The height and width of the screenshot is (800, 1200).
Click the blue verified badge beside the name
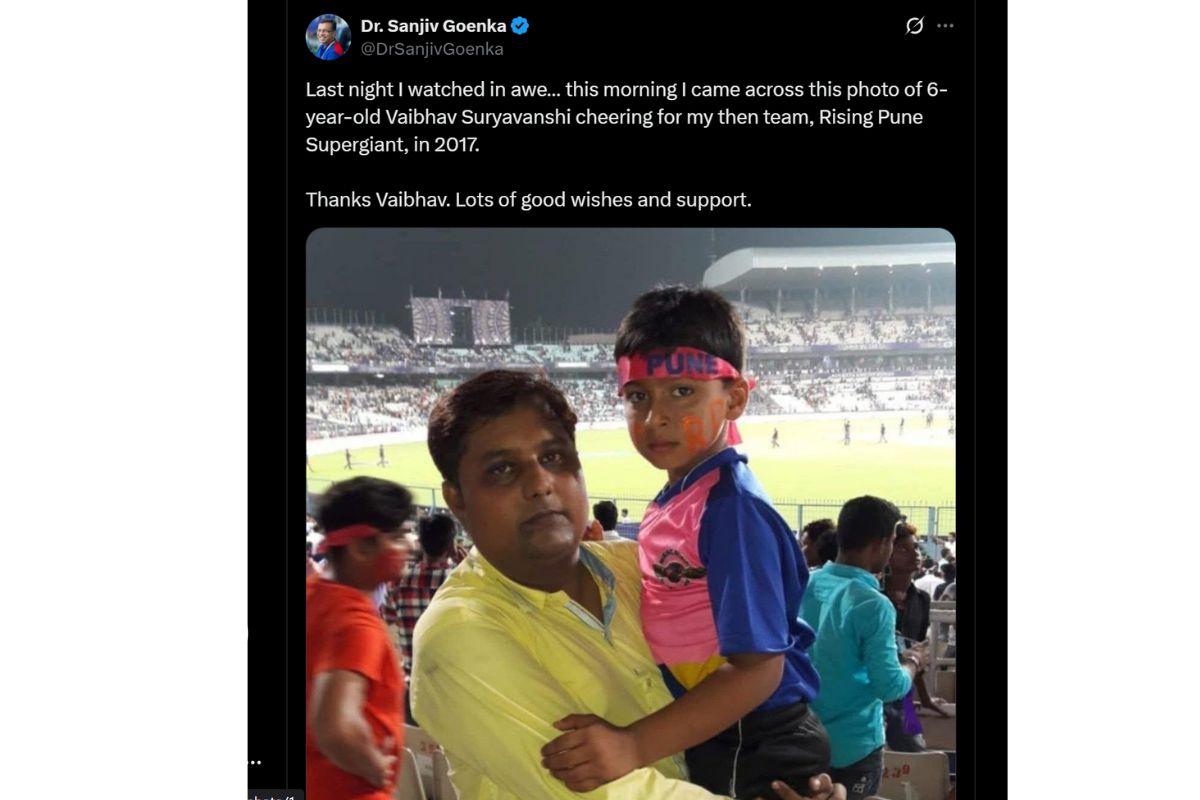point(520,26)
